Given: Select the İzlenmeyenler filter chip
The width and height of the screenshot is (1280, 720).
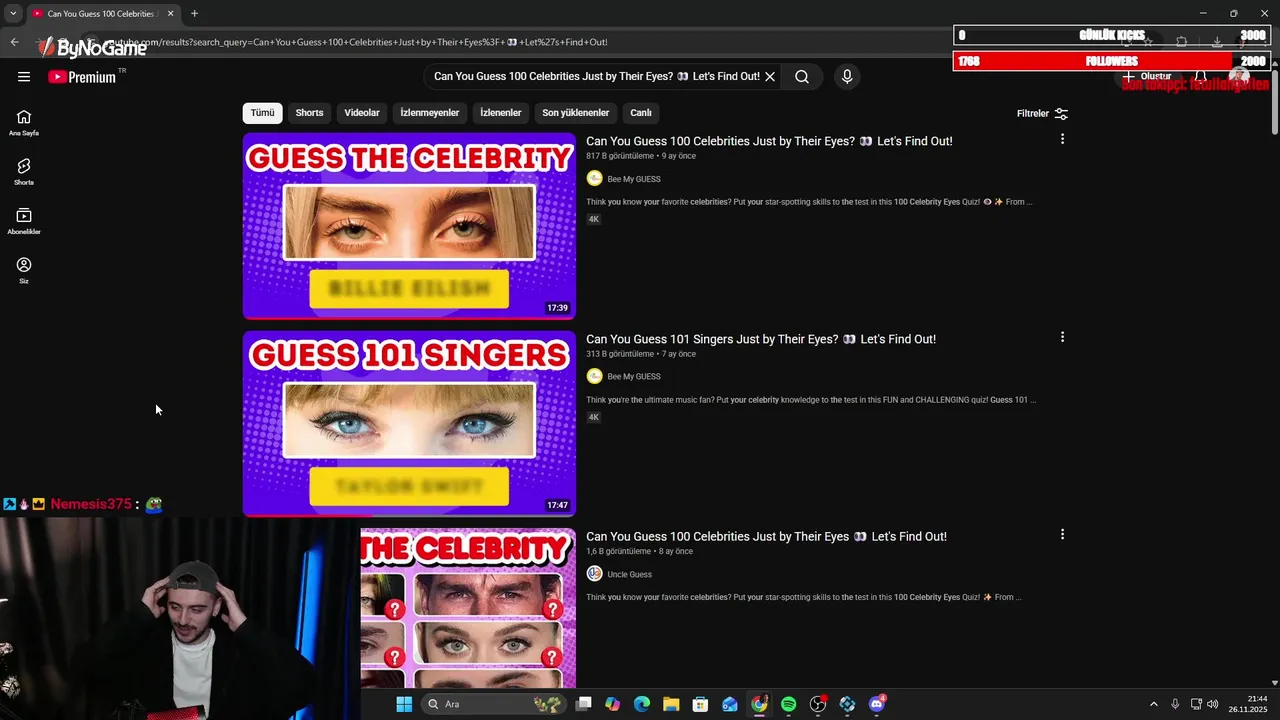Looking at the screenshot, I should click(430, 113).
